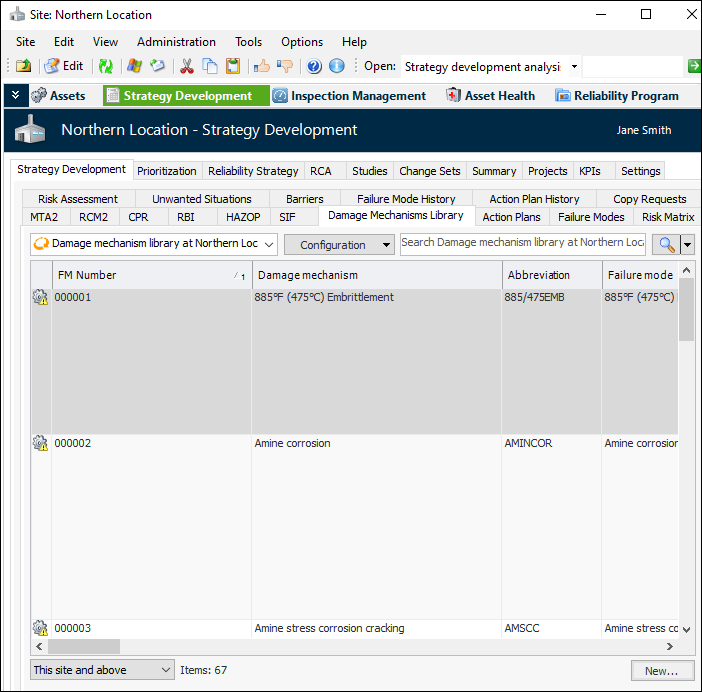702x692 pixels.
Task: Sort by the Damage mechanism column header
Action: pyautogui.click(x=377, y=275)
